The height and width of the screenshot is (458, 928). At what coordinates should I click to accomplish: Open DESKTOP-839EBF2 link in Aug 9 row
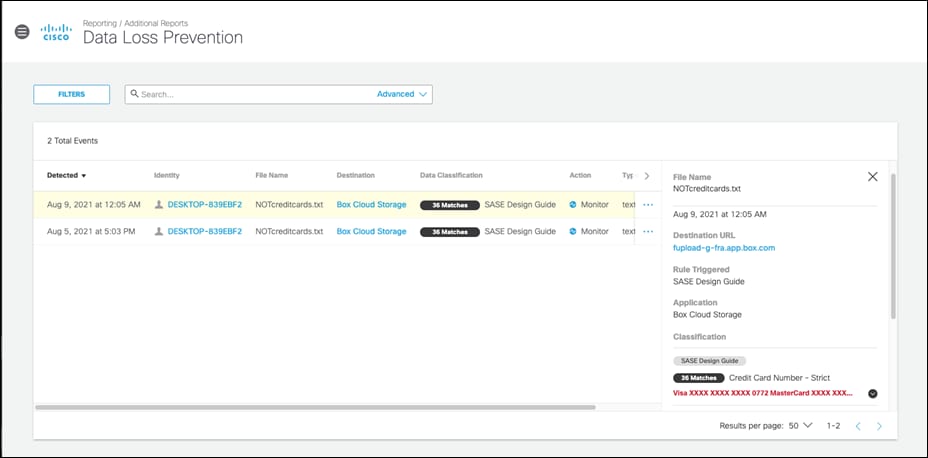coord(205,205)
